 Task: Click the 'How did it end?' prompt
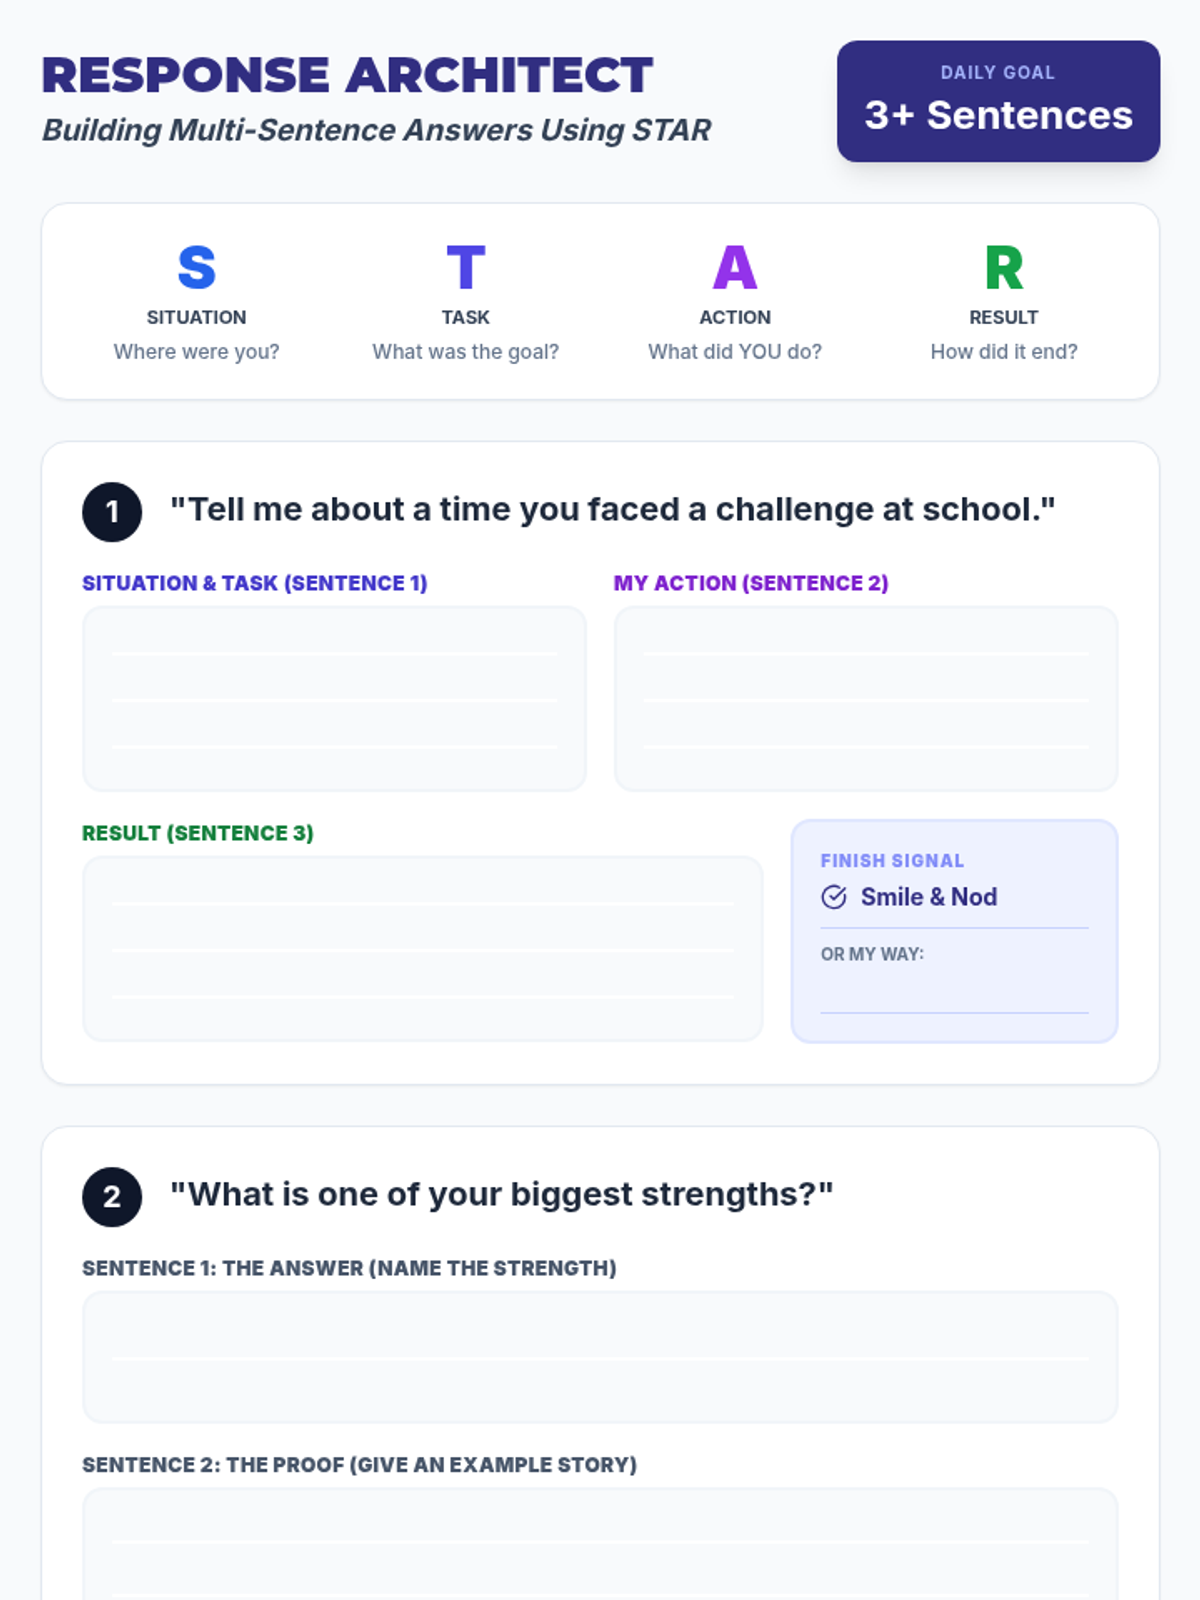[x=1003, y=352]
